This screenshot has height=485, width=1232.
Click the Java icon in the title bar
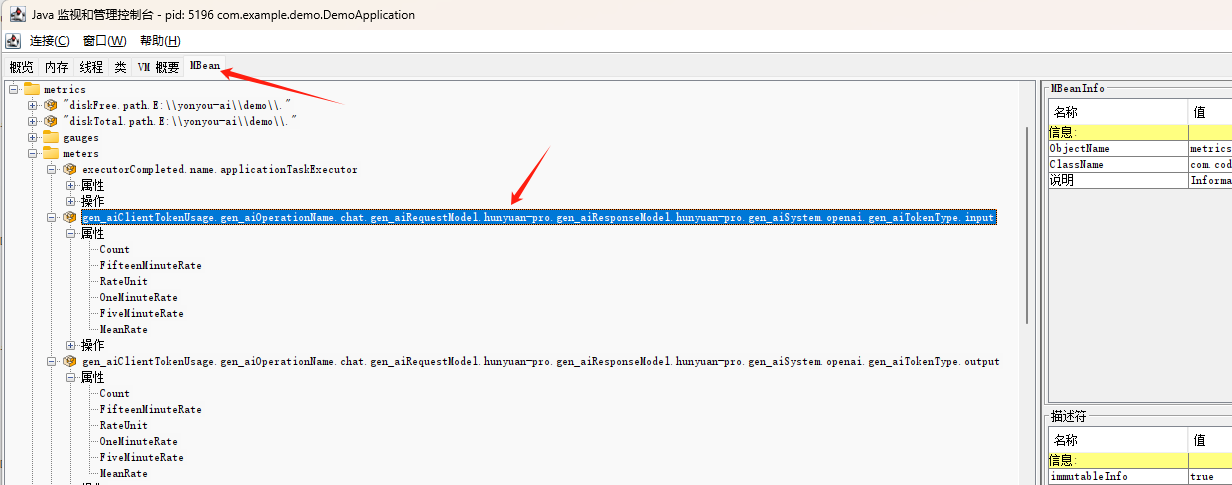click(x=17, y=15)
